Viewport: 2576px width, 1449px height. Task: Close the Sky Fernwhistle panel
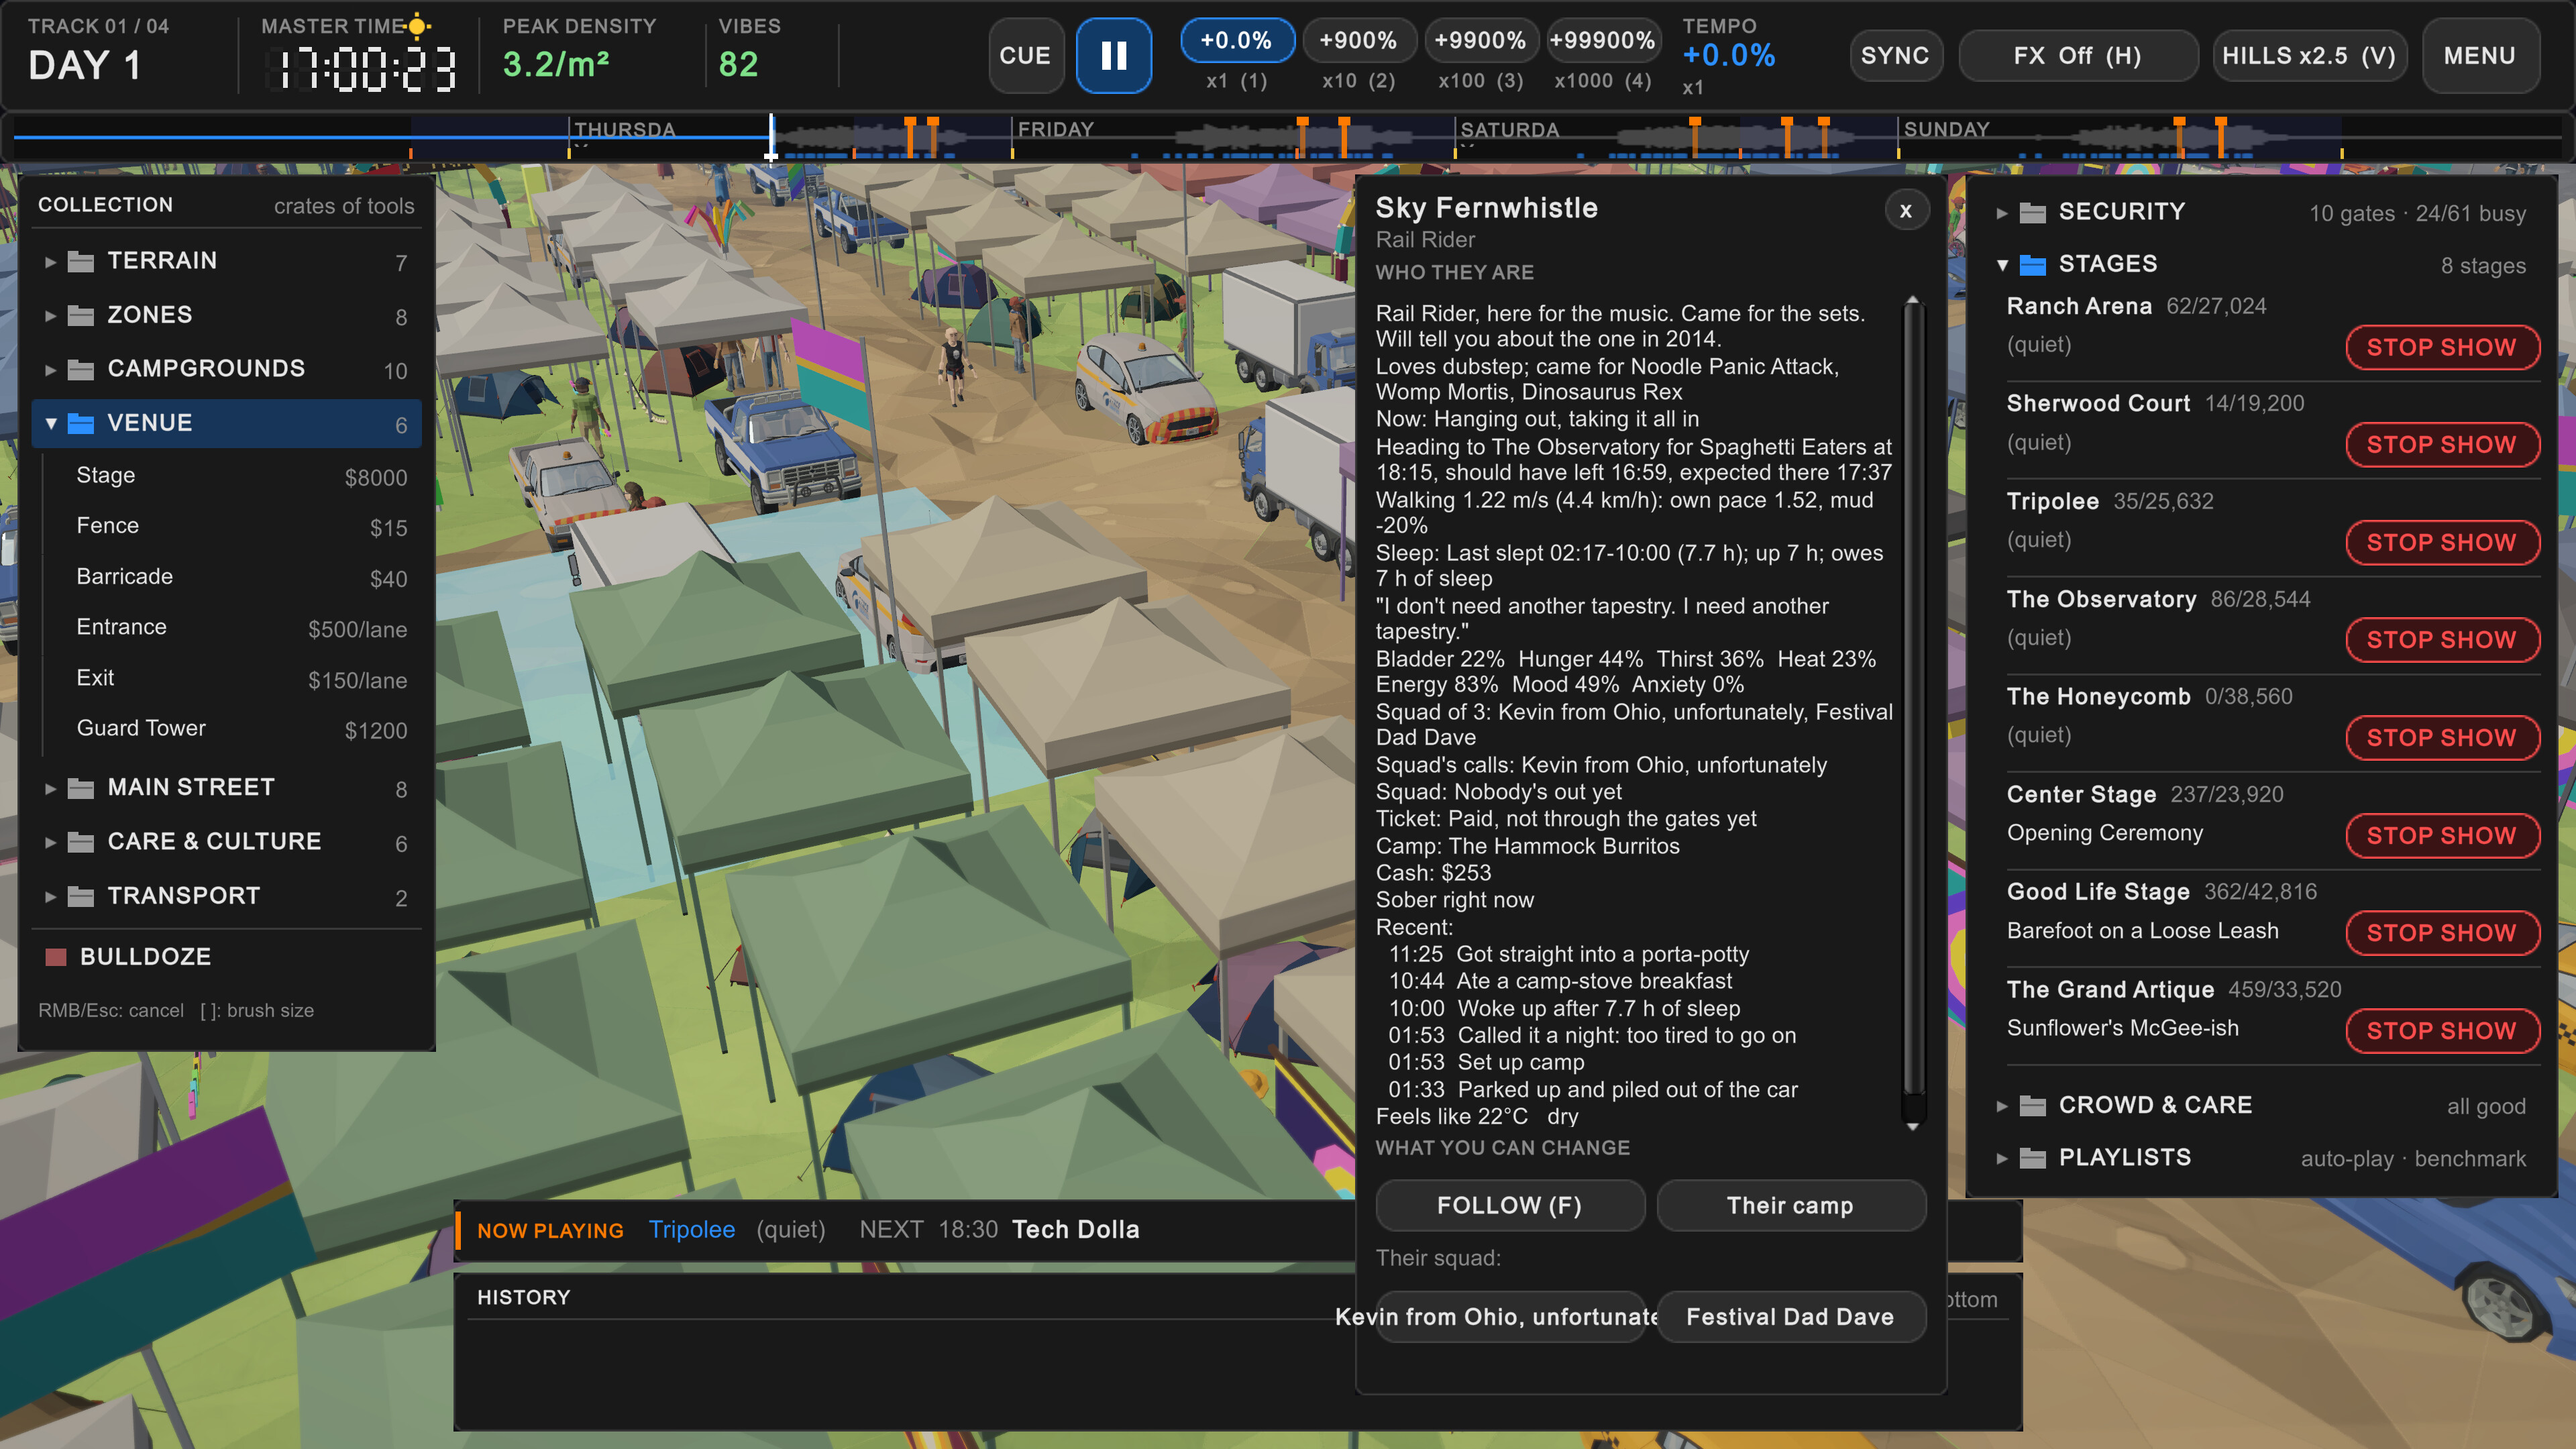tap(1906, 210)
